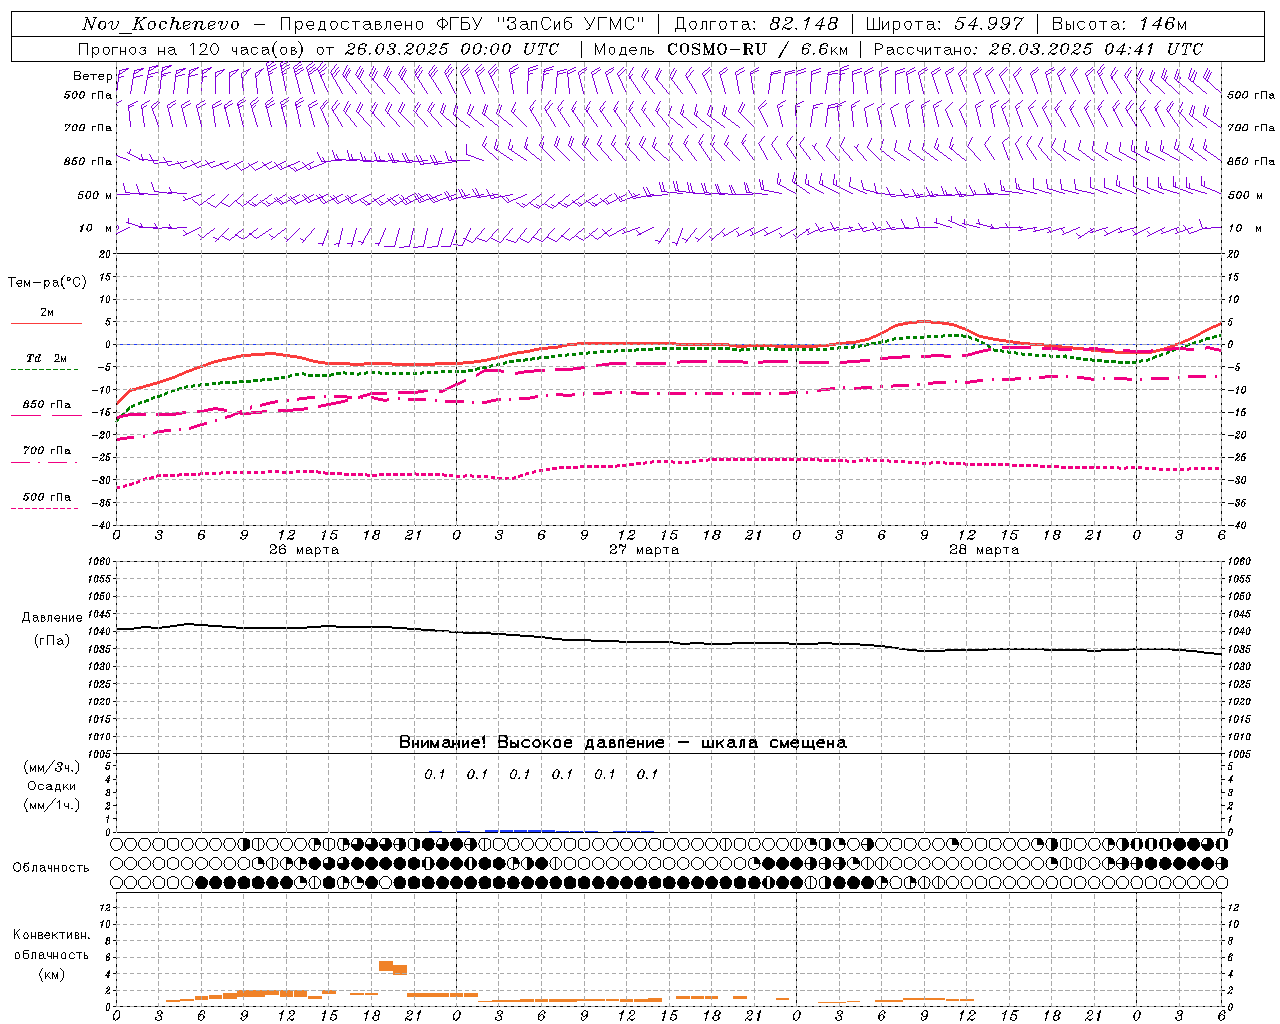Click the 'Тем-ра(°C)' temperature panel label
This screenshot has height=1024, width=1280.
point(47,283)
